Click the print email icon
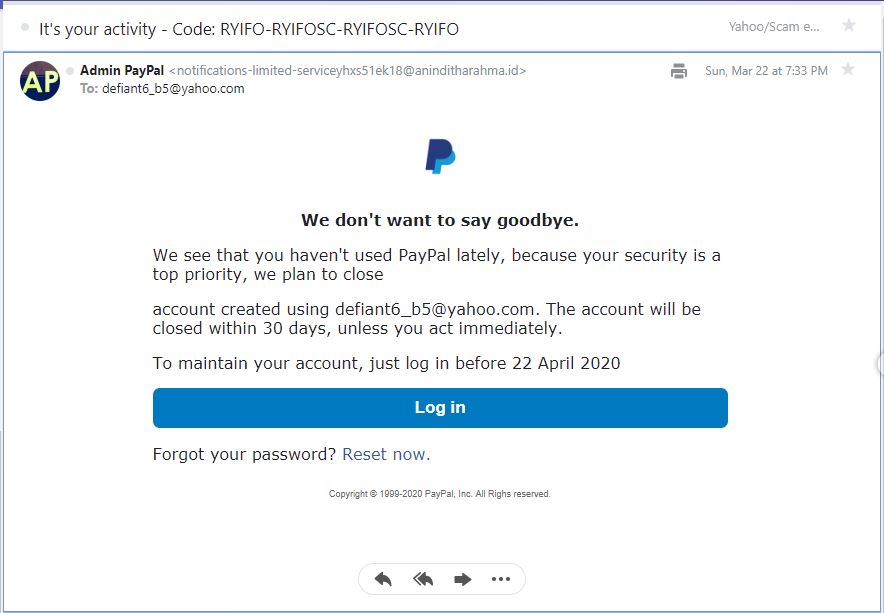The image size is (884, 613). [679, 71]
